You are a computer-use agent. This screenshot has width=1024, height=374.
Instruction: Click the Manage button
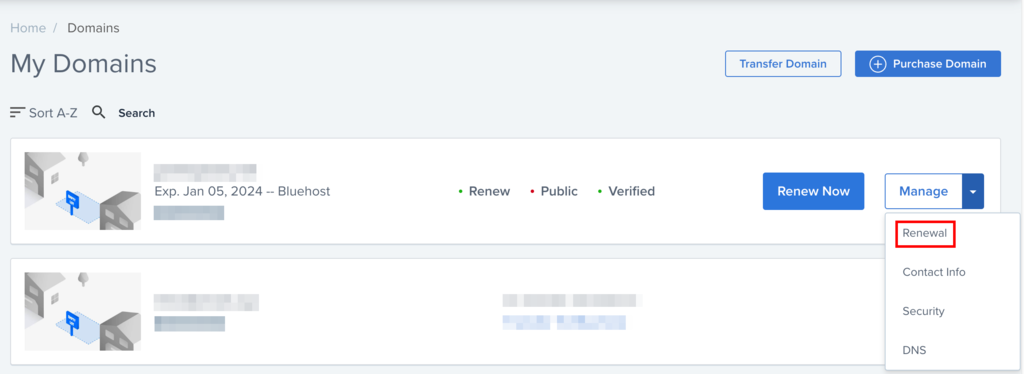923,191
